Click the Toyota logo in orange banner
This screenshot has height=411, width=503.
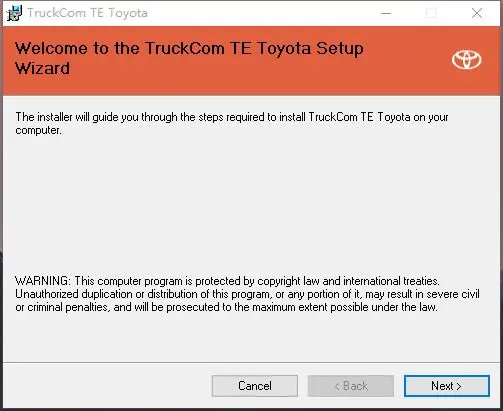point(467,60)
